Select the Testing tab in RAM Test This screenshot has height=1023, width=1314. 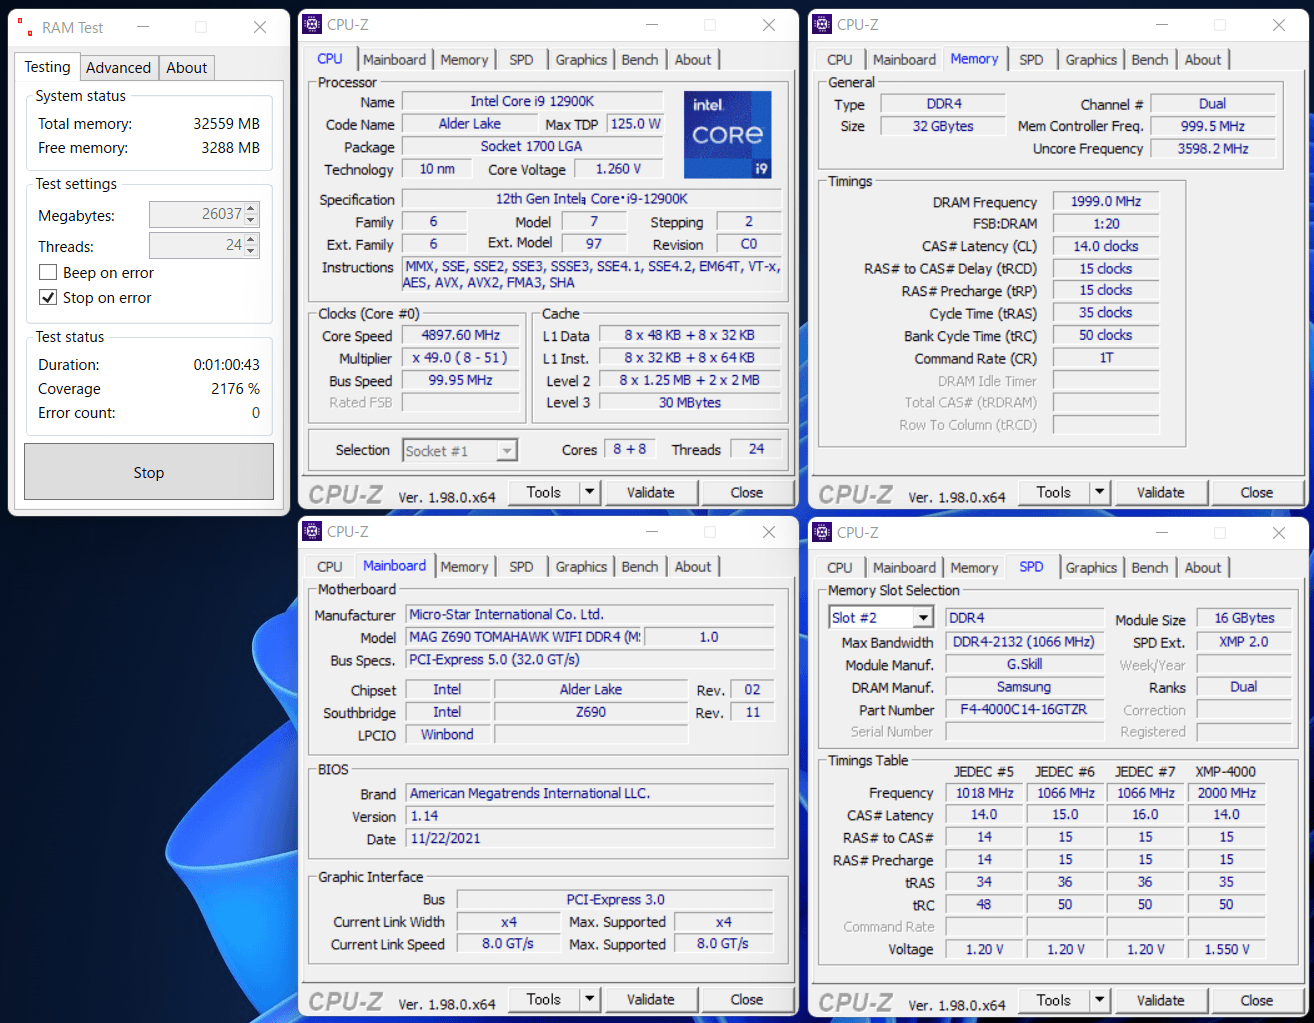47,67
